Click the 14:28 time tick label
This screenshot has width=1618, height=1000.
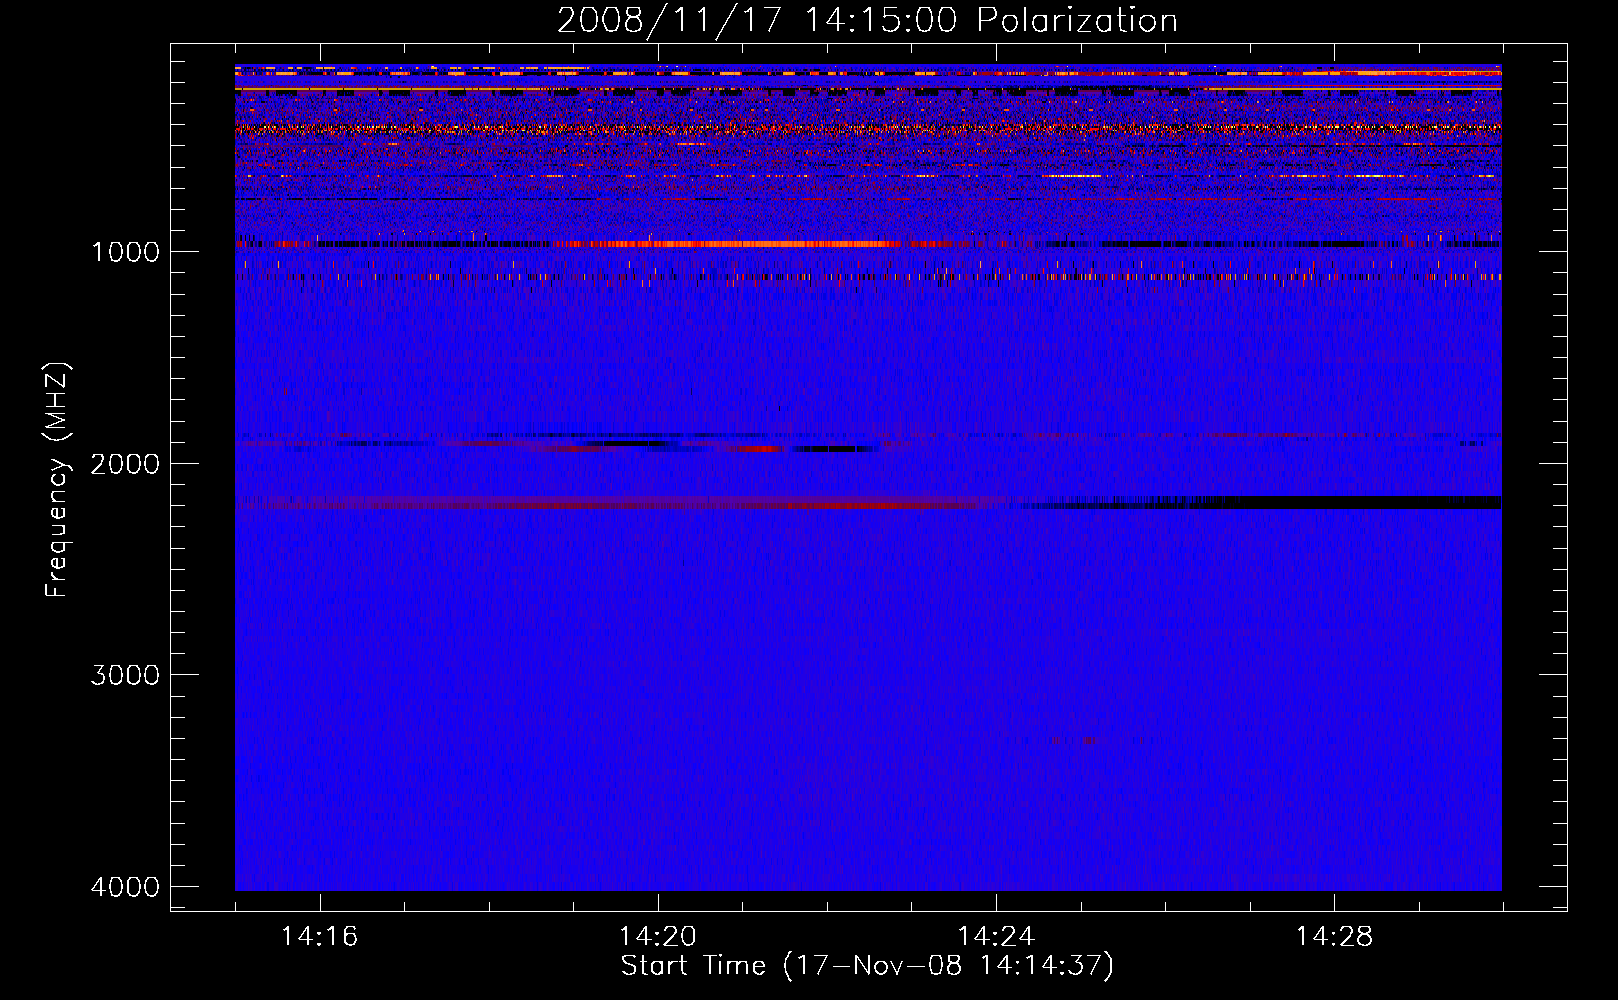(1334, 937)
